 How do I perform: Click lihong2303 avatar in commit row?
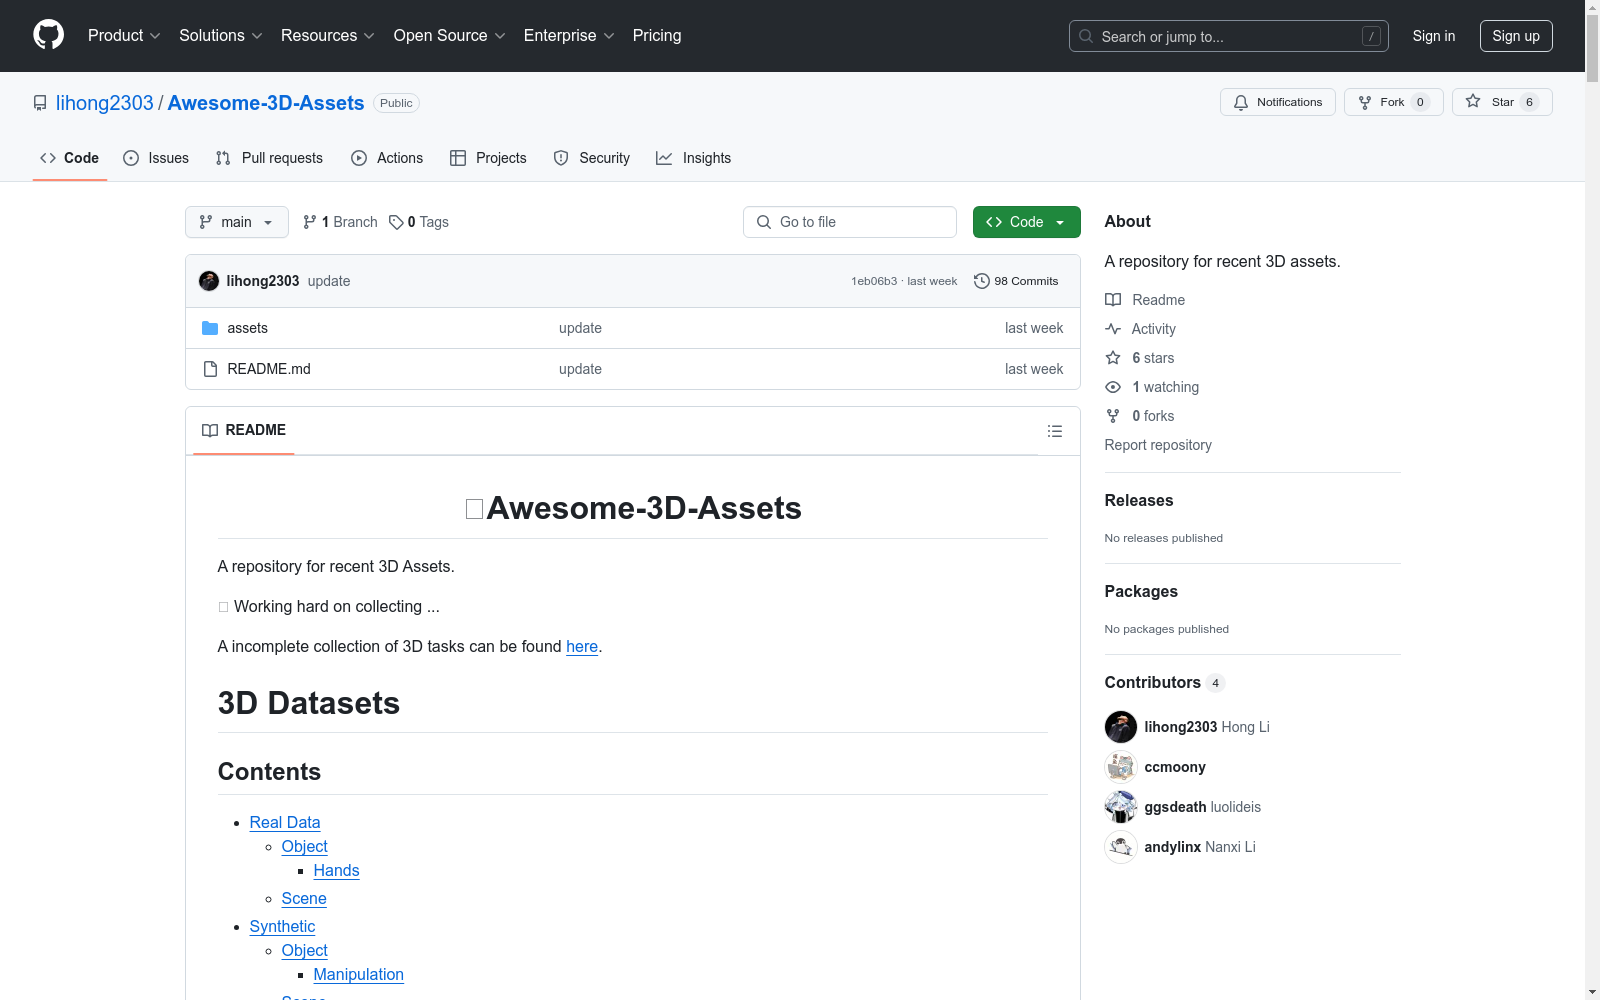coord(209,281)
